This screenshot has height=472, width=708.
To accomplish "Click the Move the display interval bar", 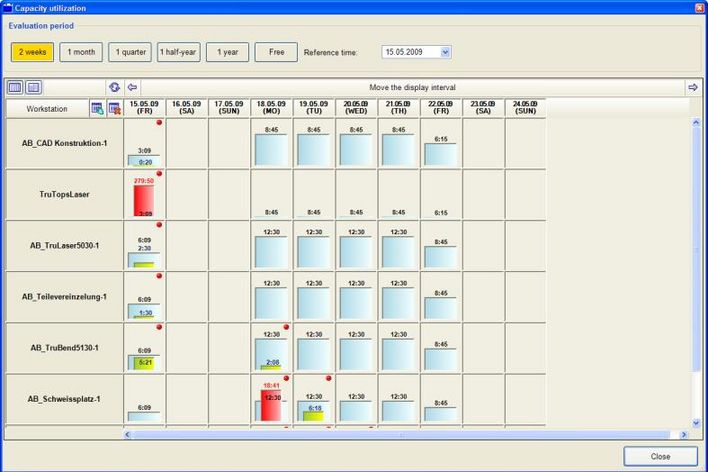I will click(x=412, y=87).
